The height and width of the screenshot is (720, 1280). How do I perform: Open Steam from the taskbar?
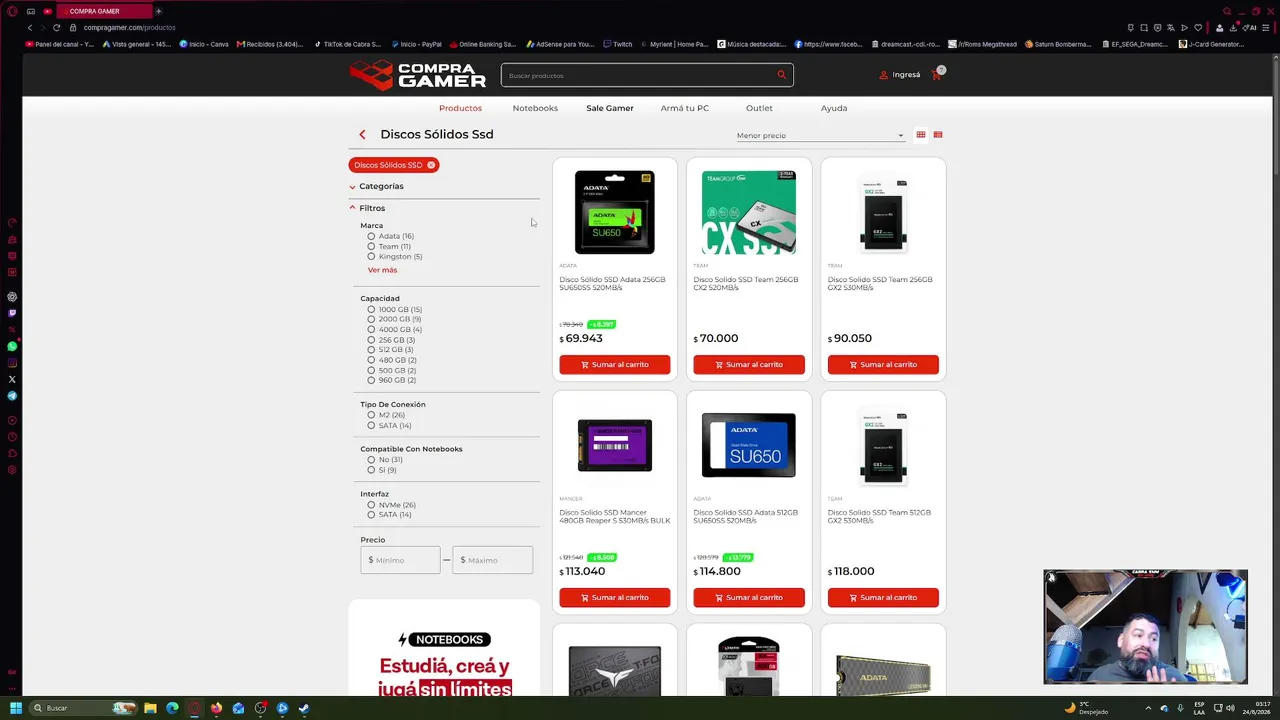304,708
